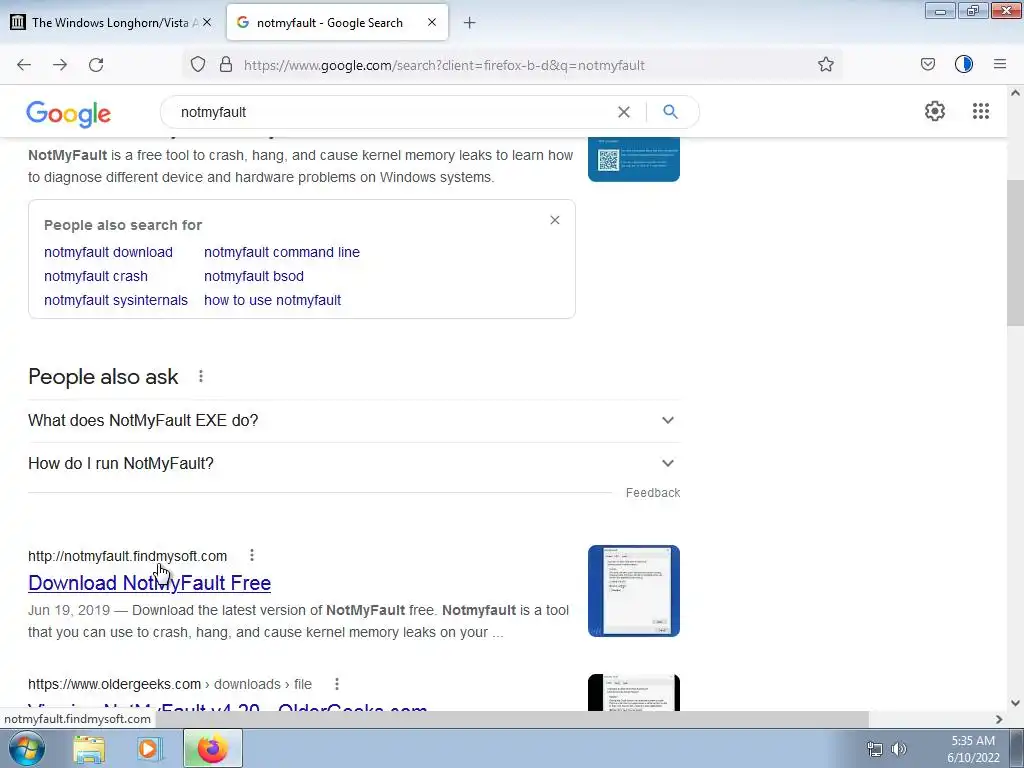Bookmark this page with the star icon
The height and width of the screenshot is (768, 1024).
(825, 65)
